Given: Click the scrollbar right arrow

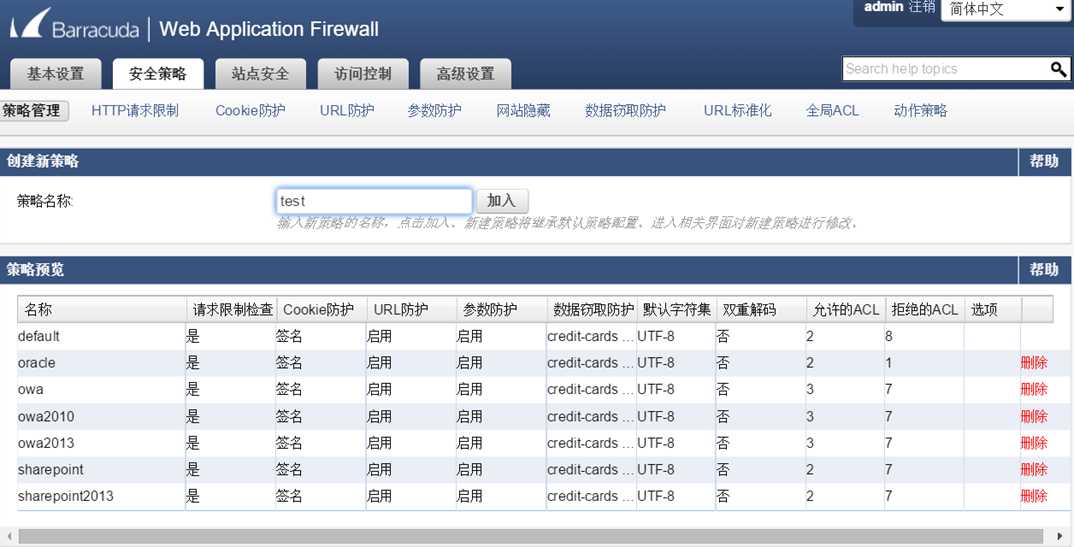Looking at the screenshot, I should tap(1060, 536).
